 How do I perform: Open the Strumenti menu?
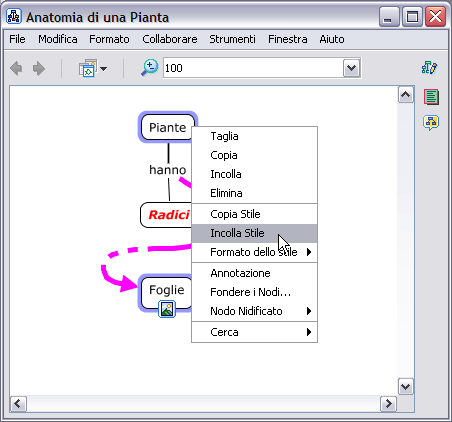click(232, 39)
